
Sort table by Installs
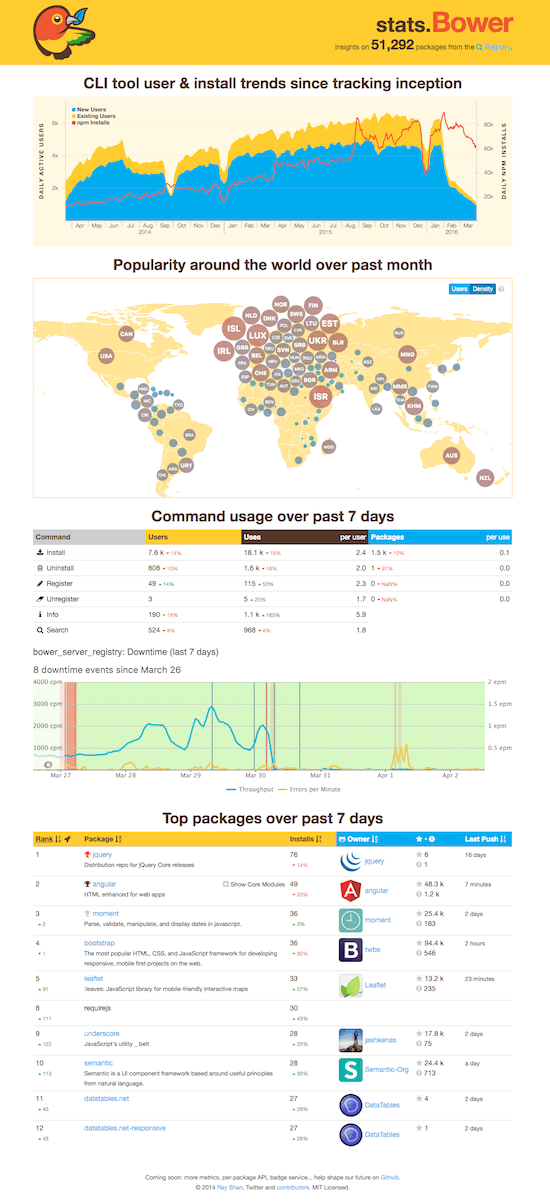(305, 838)
